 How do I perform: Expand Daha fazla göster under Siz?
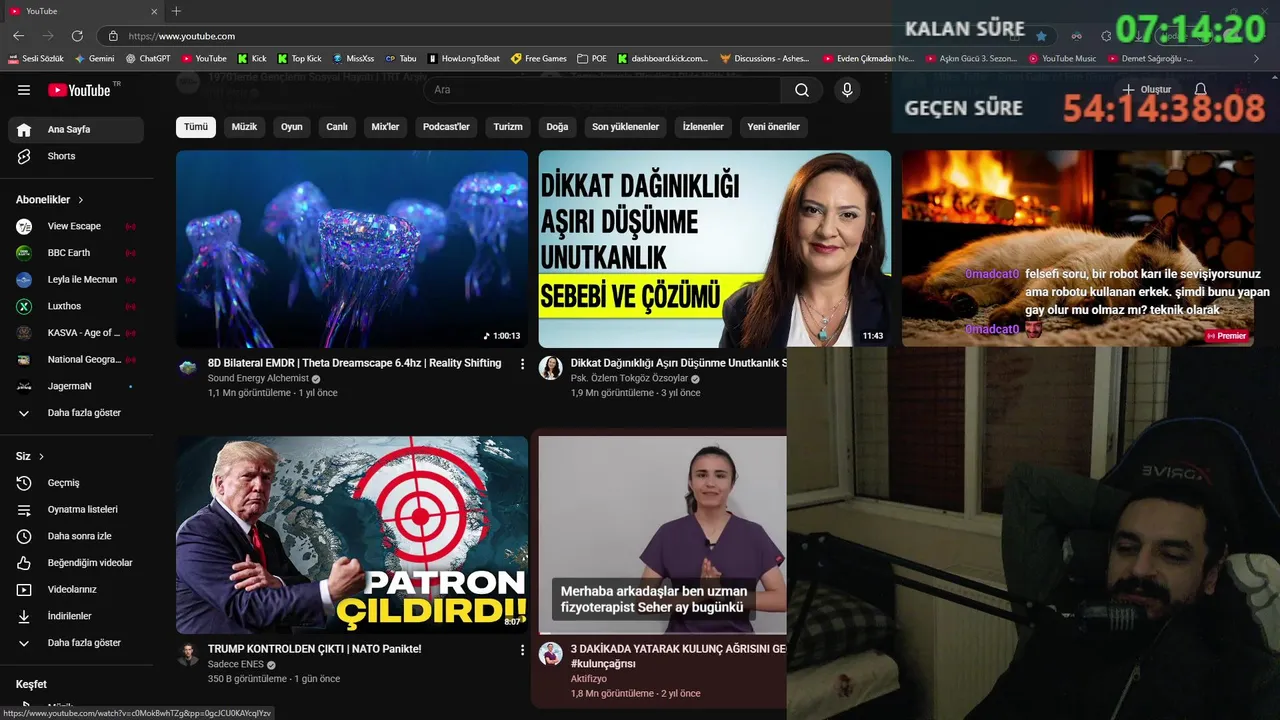click(x=76, y=643)
